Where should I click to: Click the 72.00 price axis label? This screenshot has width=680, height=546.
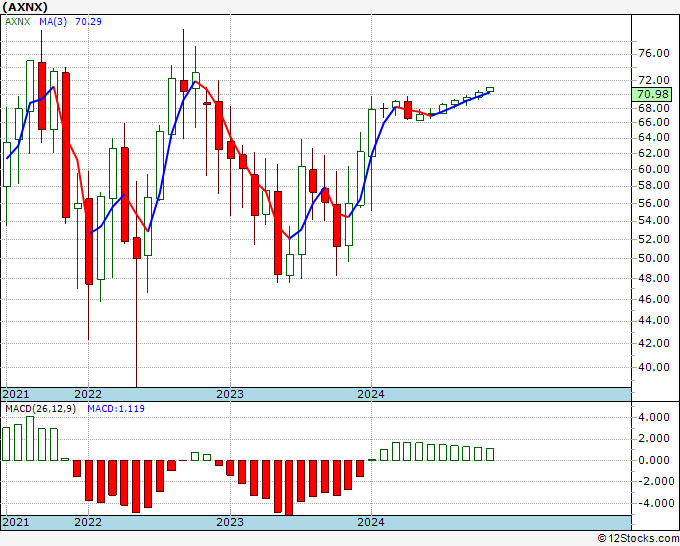[654, 80]
